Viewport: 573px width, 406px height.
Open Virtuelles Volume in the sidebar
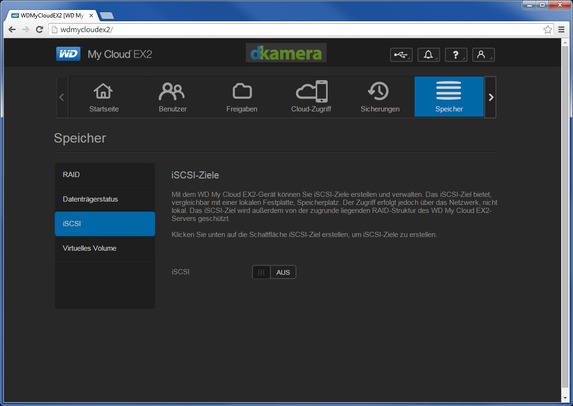105,248
